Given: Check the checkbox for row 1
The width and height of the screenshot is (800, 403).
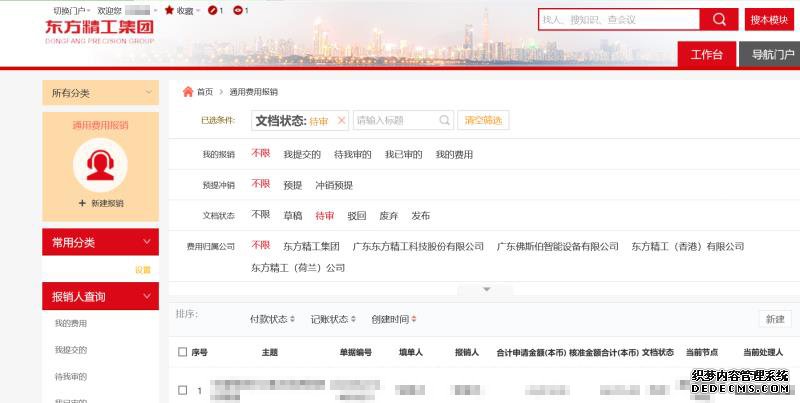Looking at the screenshot, I should (183, 390).
